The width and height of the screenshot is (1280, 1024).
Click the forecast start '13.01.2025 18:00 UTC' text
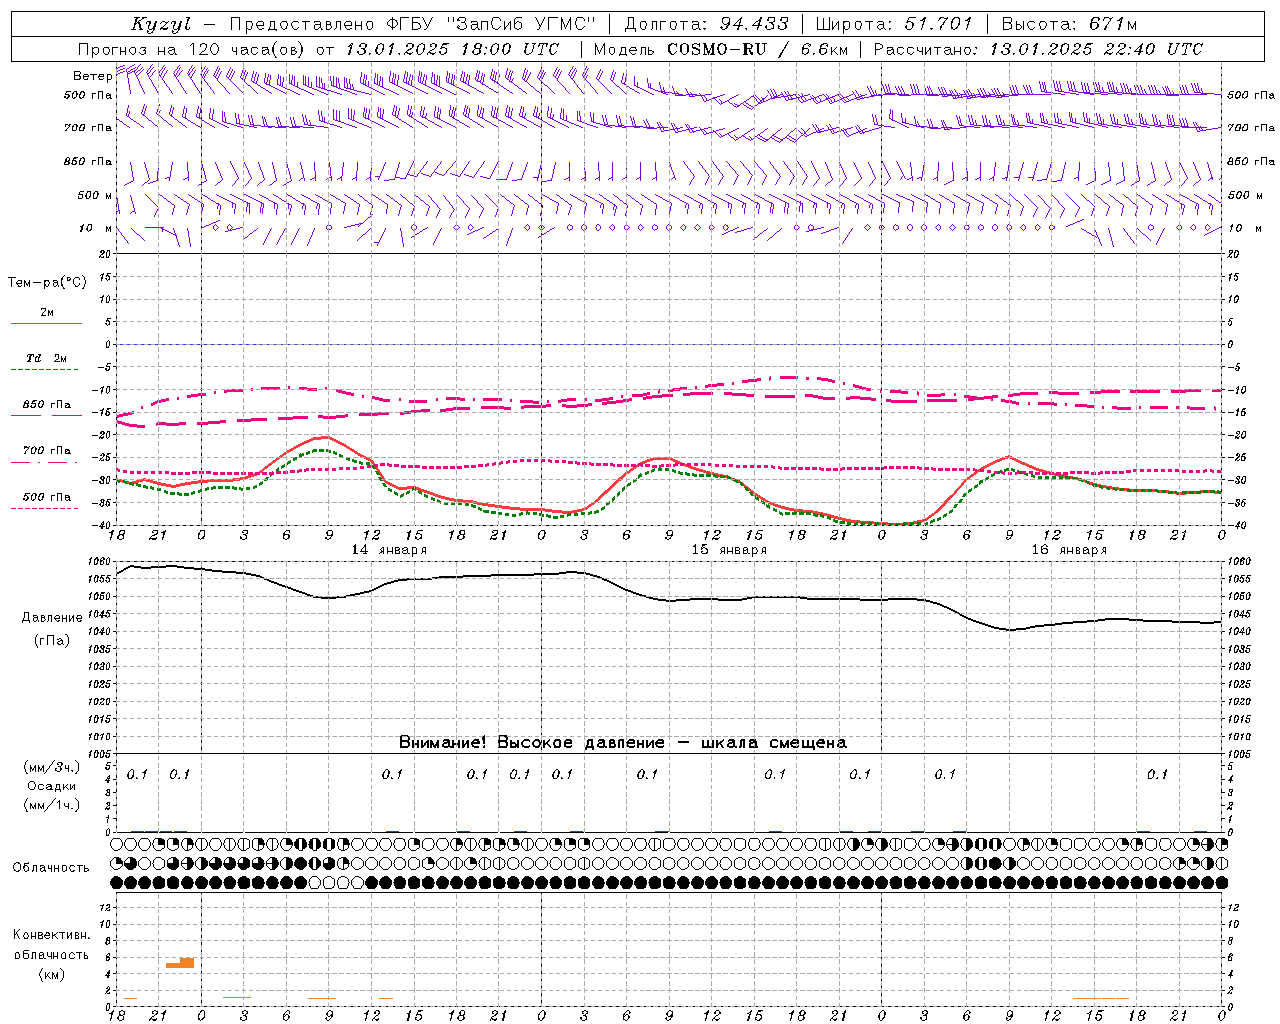coord(452,49)
